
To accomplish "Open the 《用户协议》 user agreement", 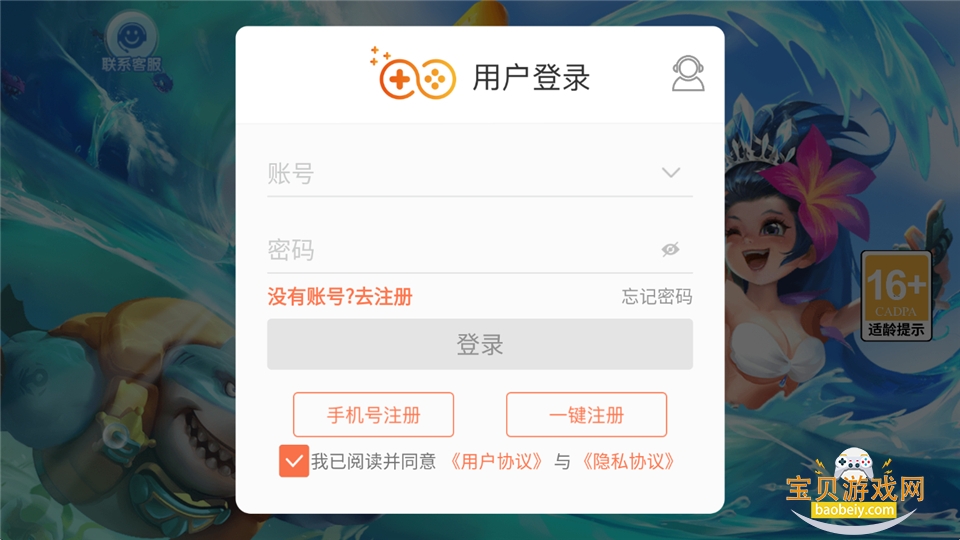I will tap(496, 461).
